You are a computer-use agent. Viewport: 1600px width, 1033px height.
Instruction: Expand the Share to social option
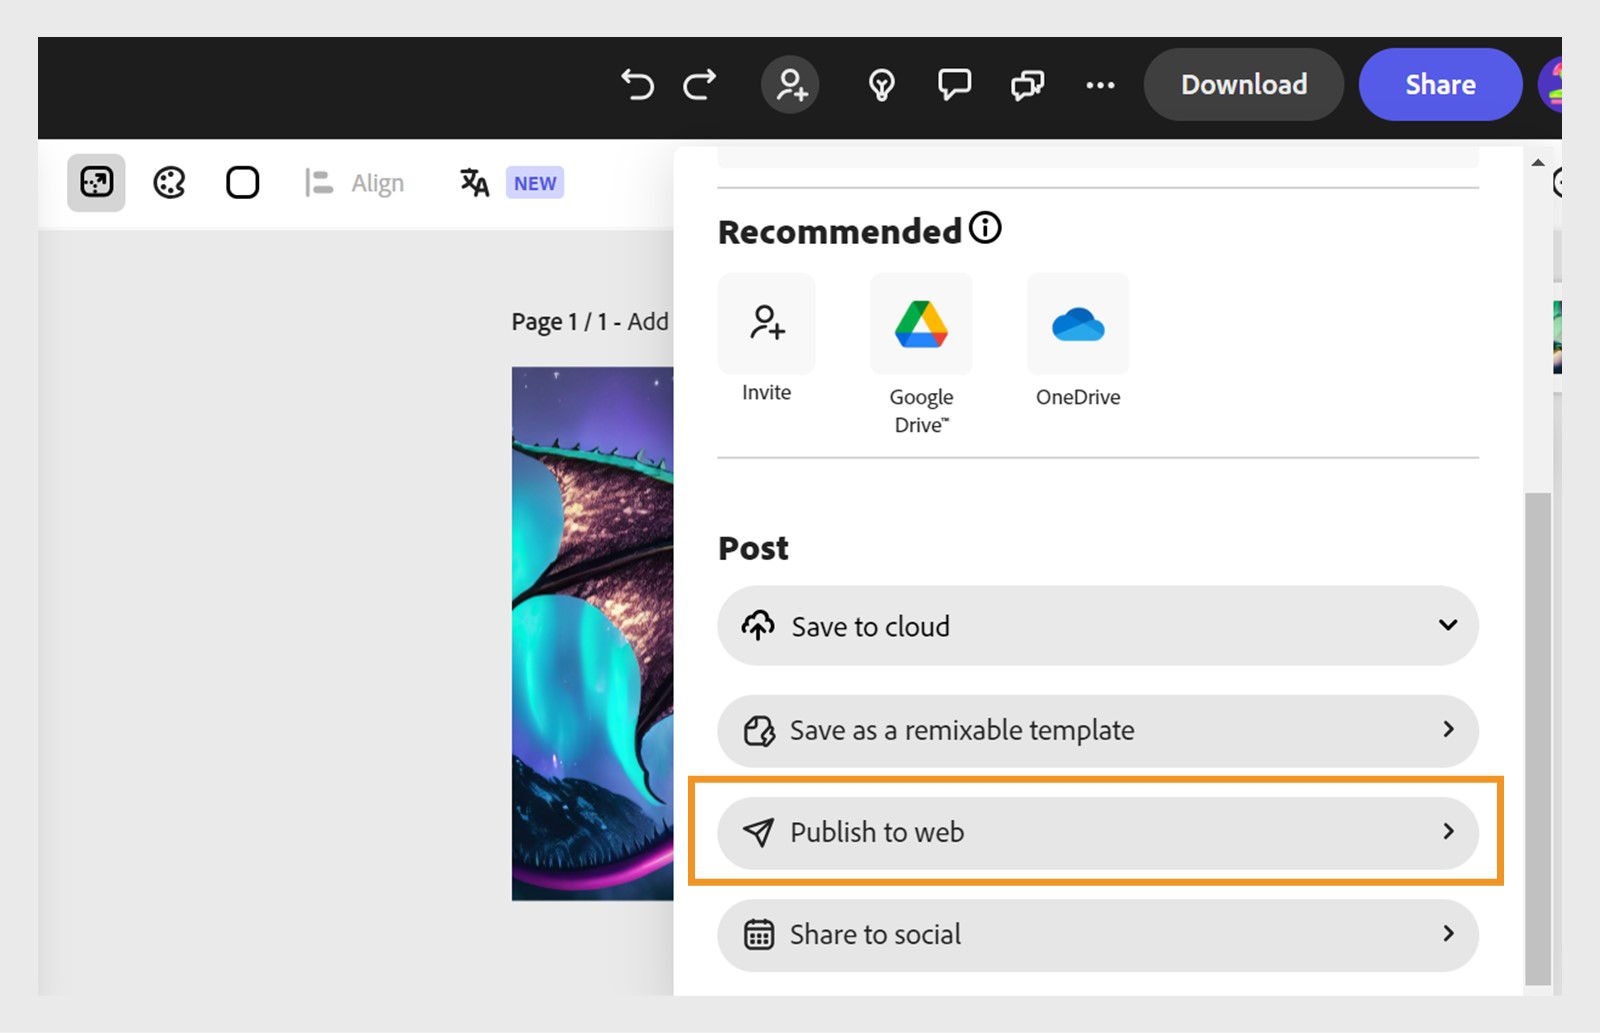click(1097, 934)
